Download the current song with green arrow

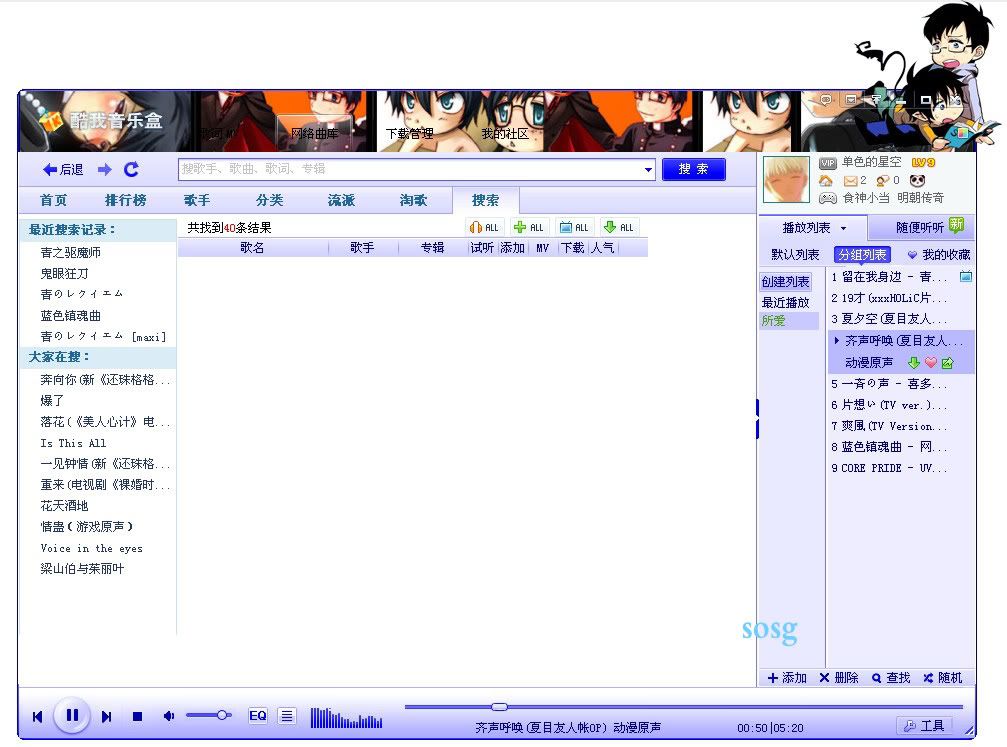click(x=914, y=363)
